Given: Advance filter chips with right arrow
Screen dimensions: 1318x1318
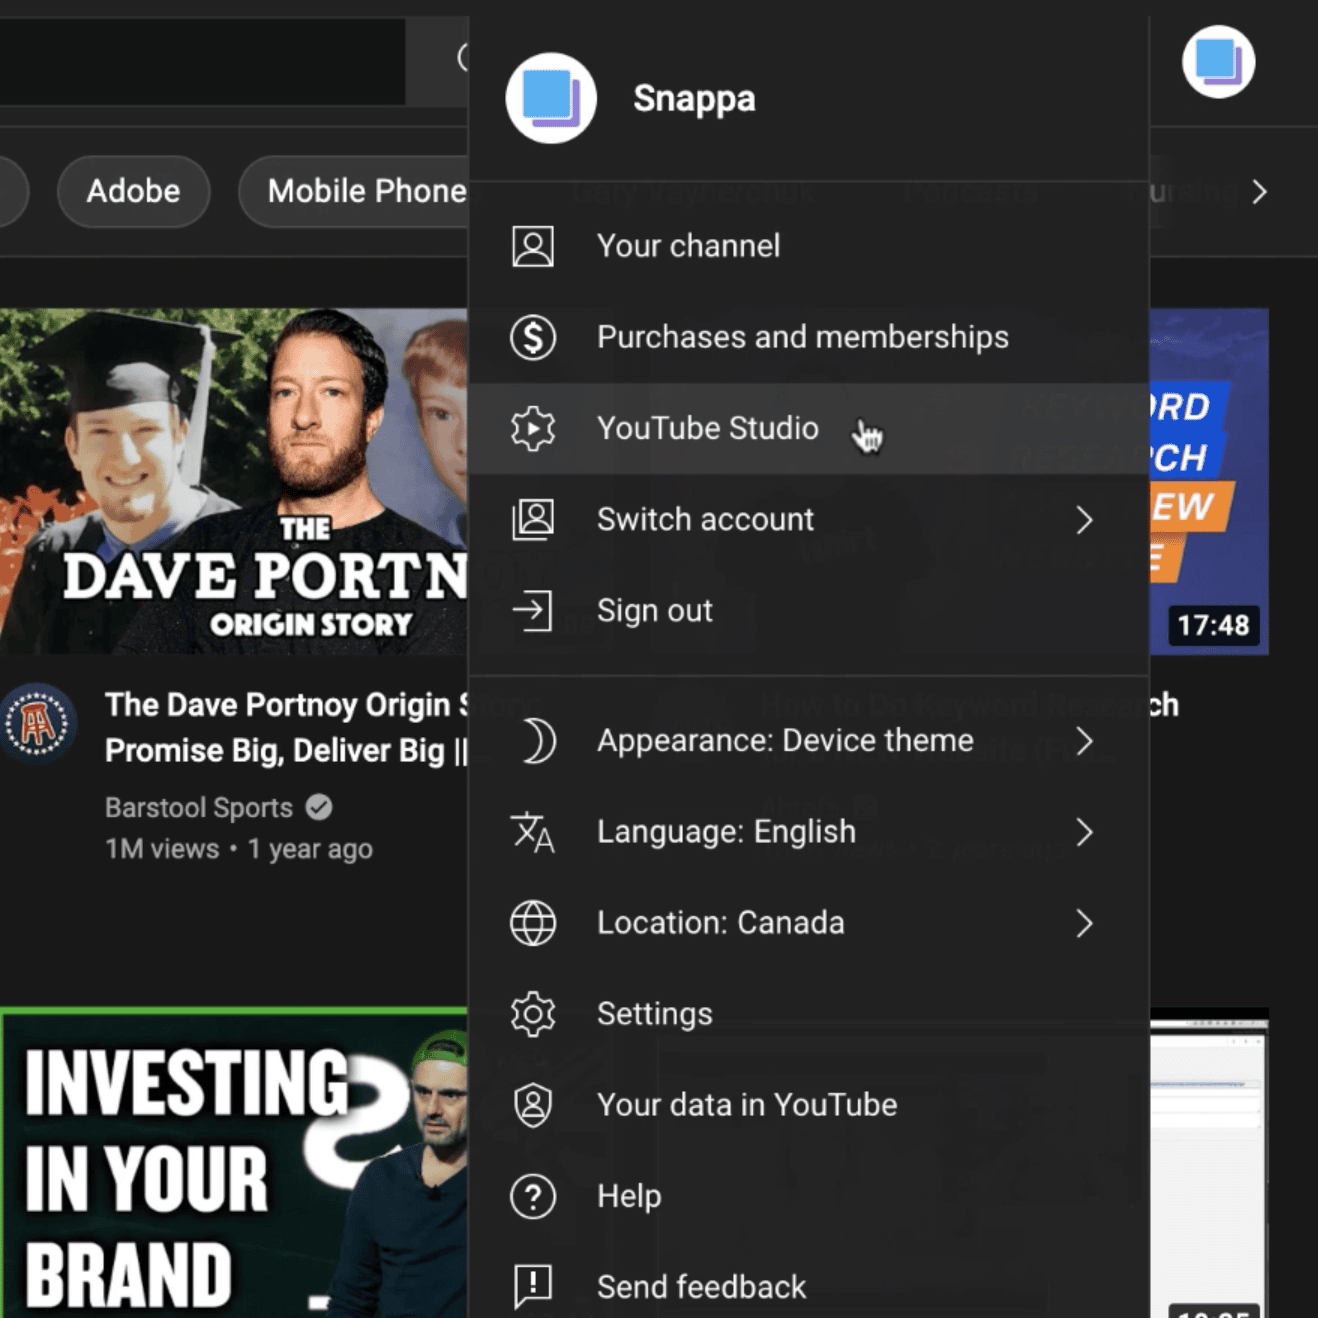Looking at the screenshot, I should pos(1260,192).
